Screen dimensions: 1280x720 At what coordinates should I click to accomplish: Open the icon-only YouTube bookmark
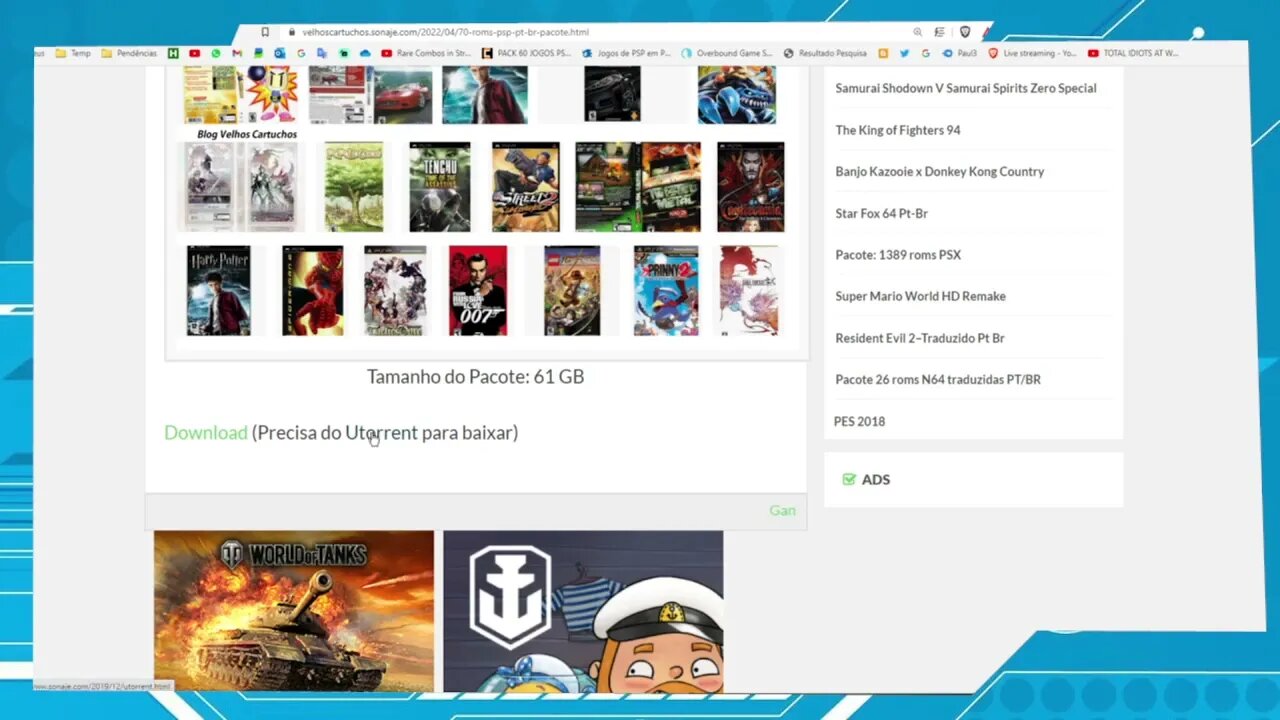click(x=194, y=53)
